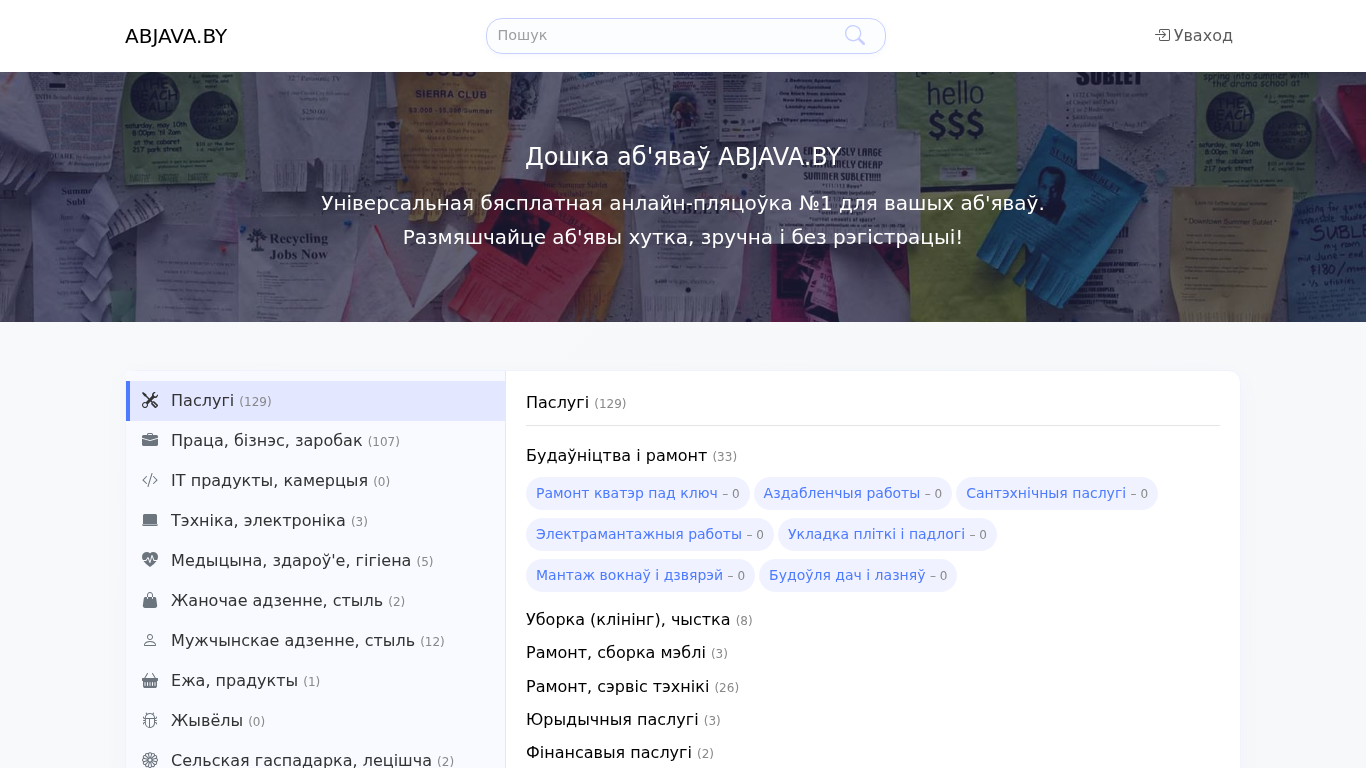Click the basket icon beside Ежа, прадукты

tap(150, 680)
